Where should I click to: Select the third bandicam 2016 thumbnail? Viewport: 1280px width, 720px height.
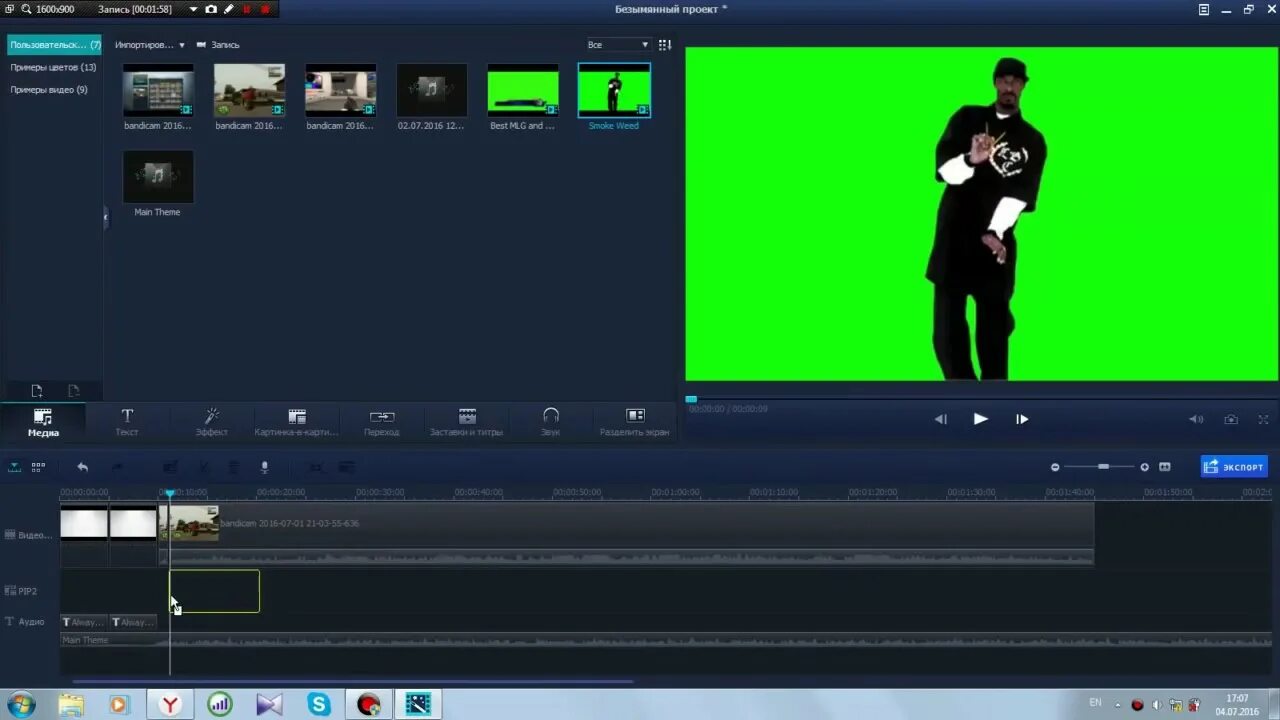(x=341, y=91)
